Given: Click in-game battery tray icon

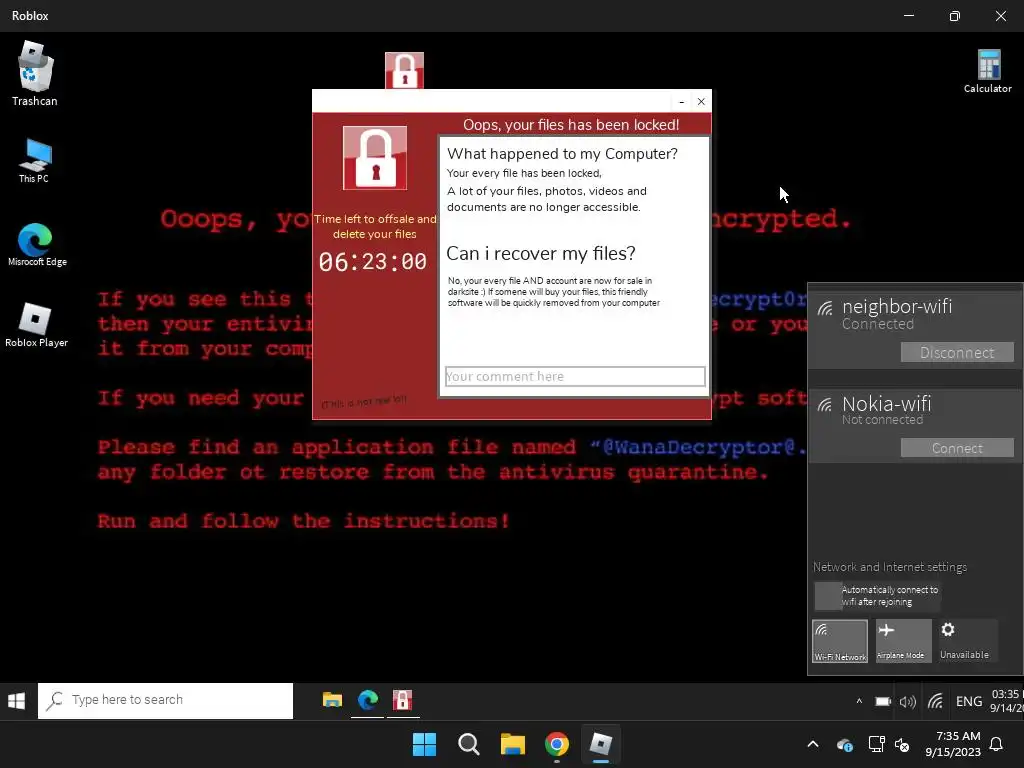Looking at the screenshot, I should pos(883,701).
